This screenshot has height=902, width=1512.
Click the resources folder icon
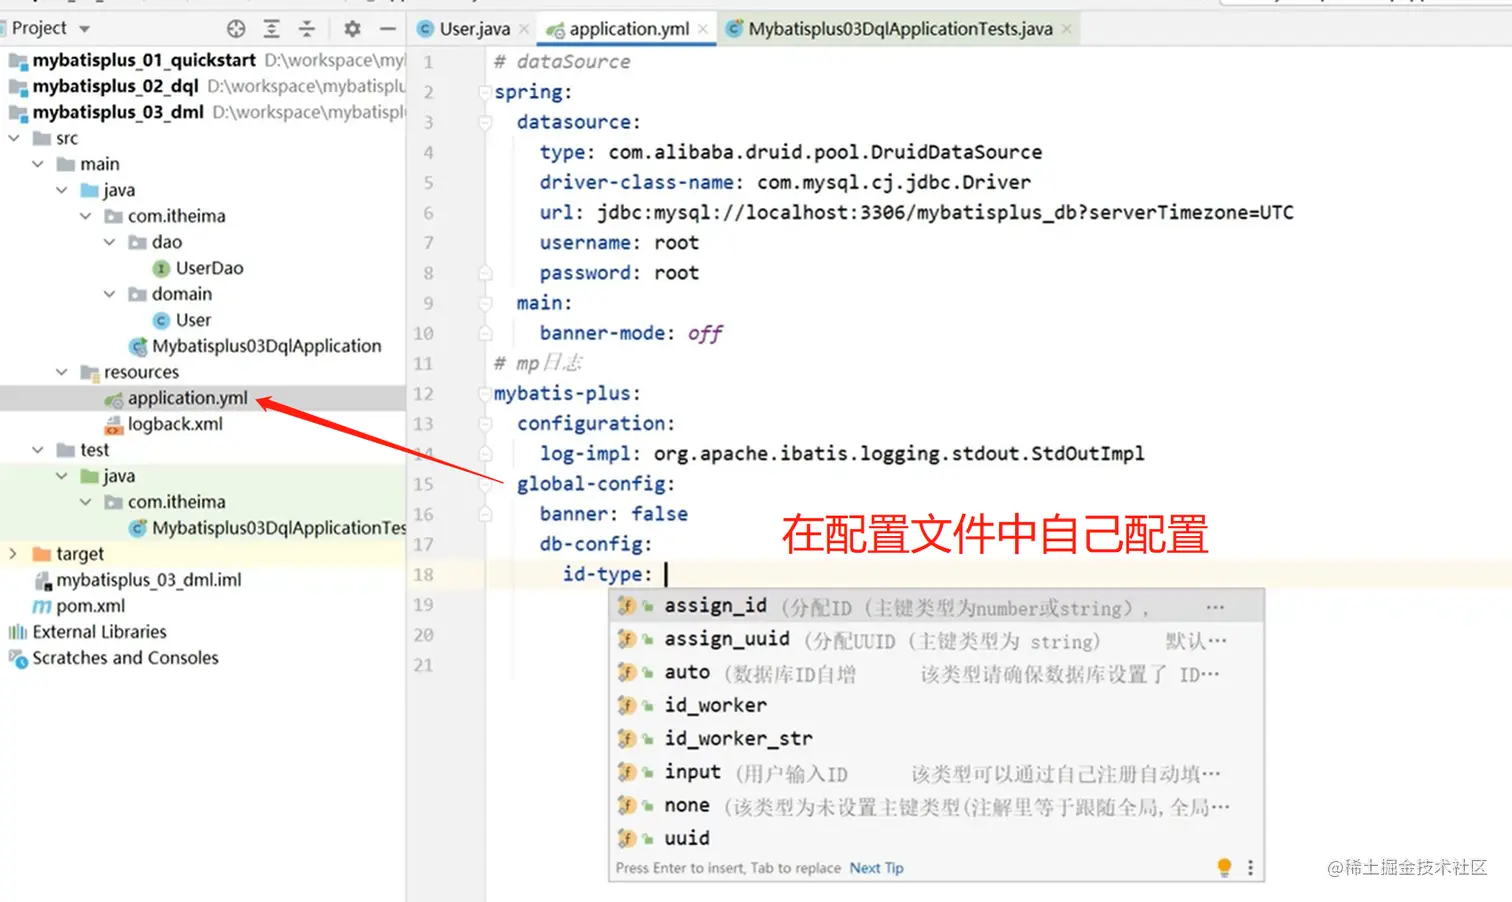coord(90,372)
